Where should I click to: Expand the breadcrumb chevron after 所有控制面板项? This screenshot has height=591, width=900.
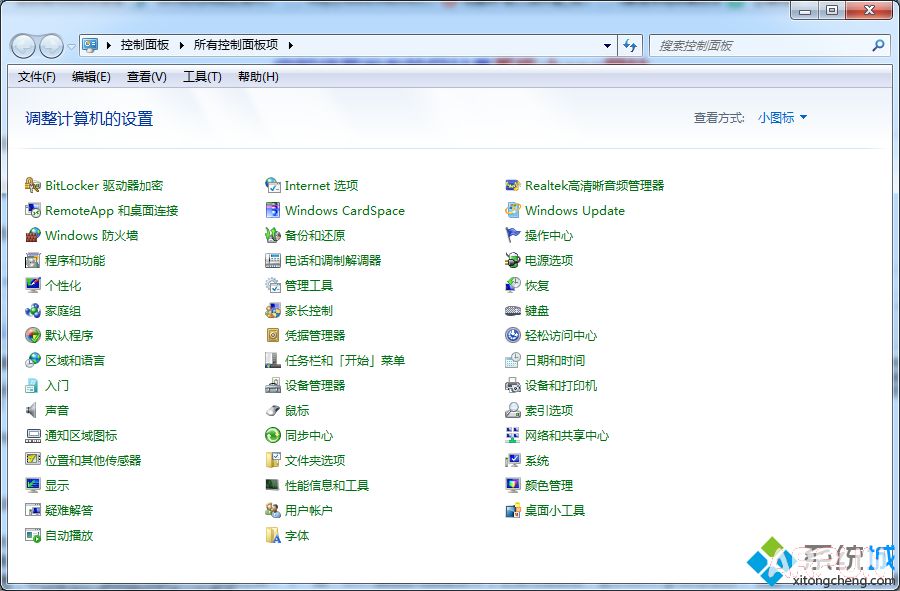[290, 45]
